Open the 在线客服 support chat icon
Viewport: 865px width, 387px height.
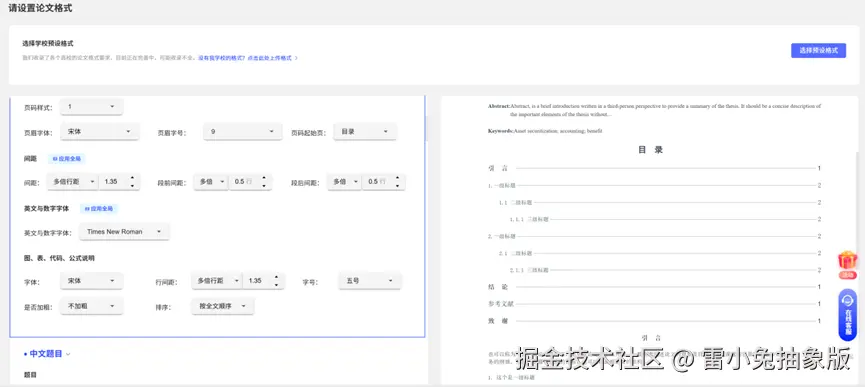[847, 315]
